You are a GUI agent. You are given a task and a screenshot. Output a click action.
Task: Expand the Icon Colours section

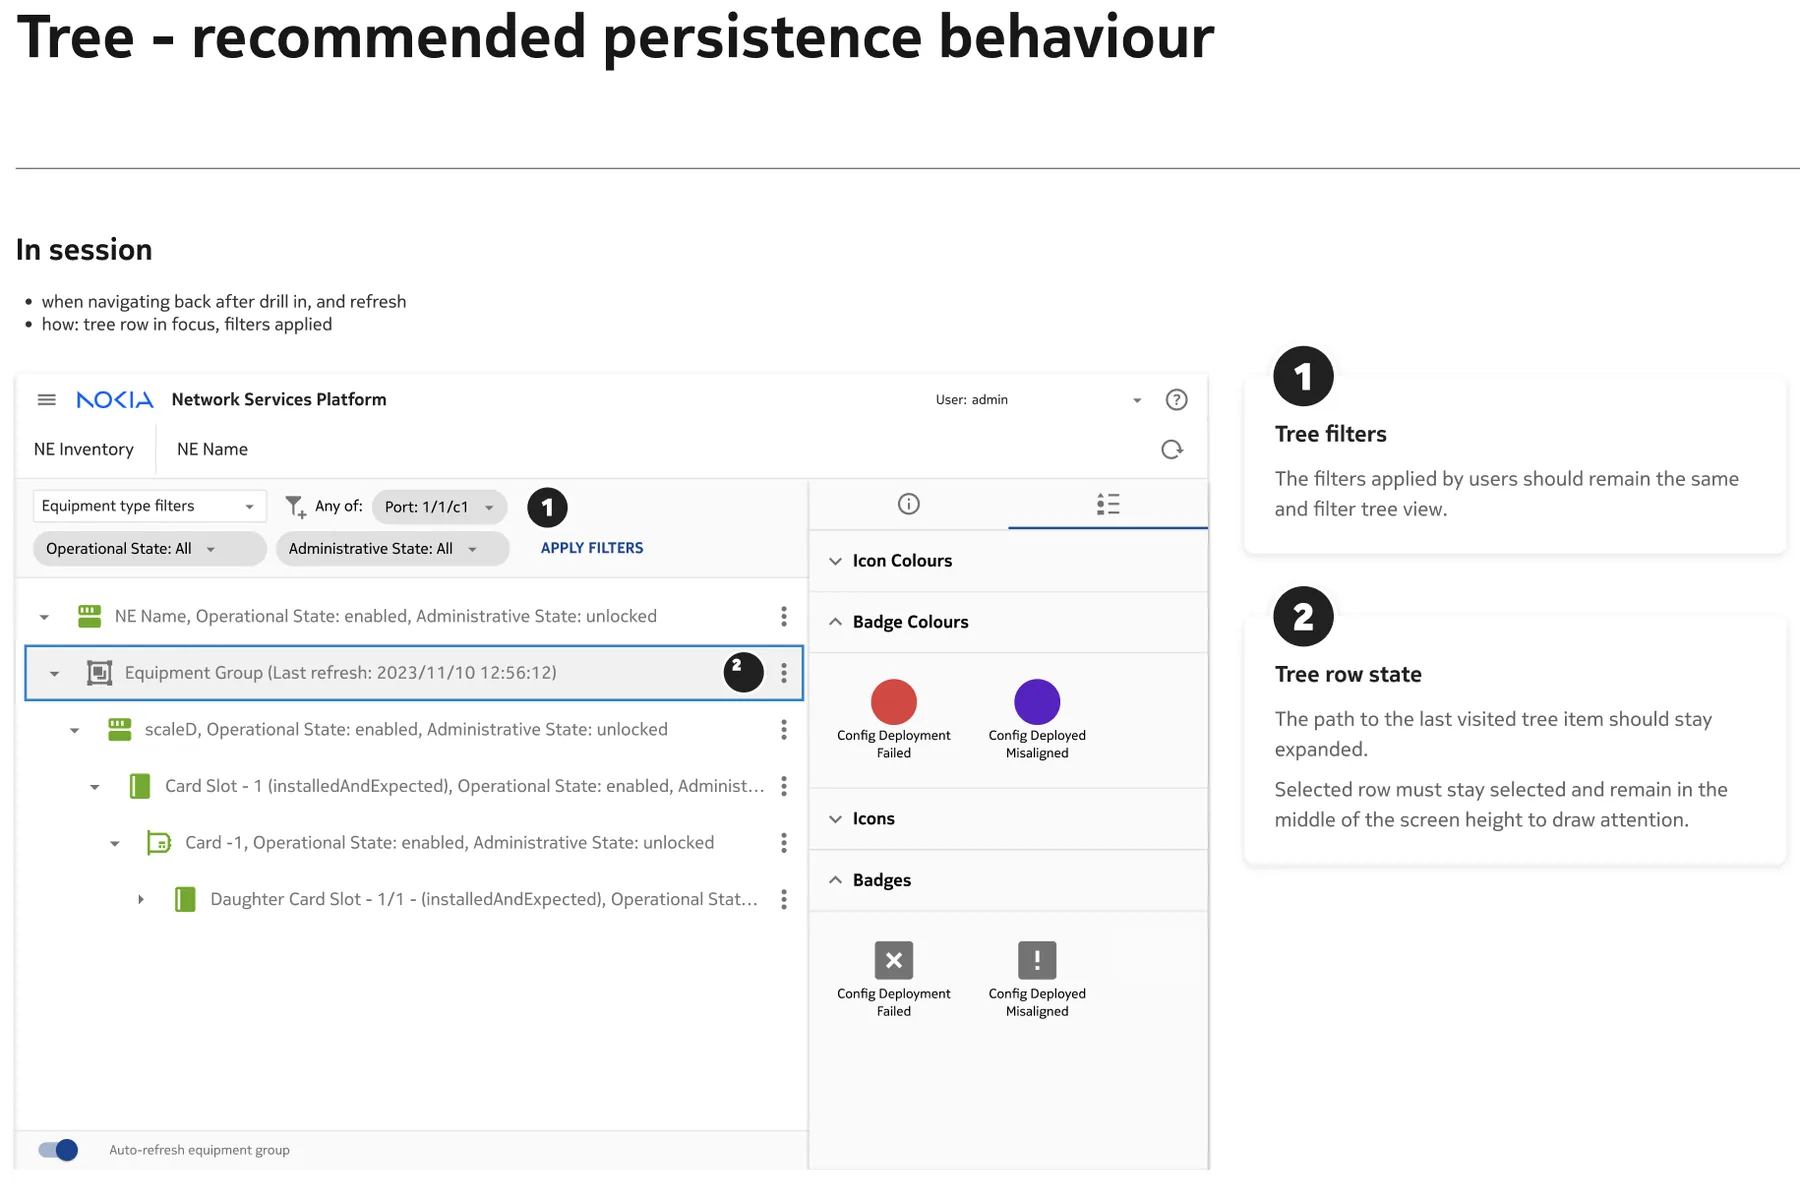(835, 561)
